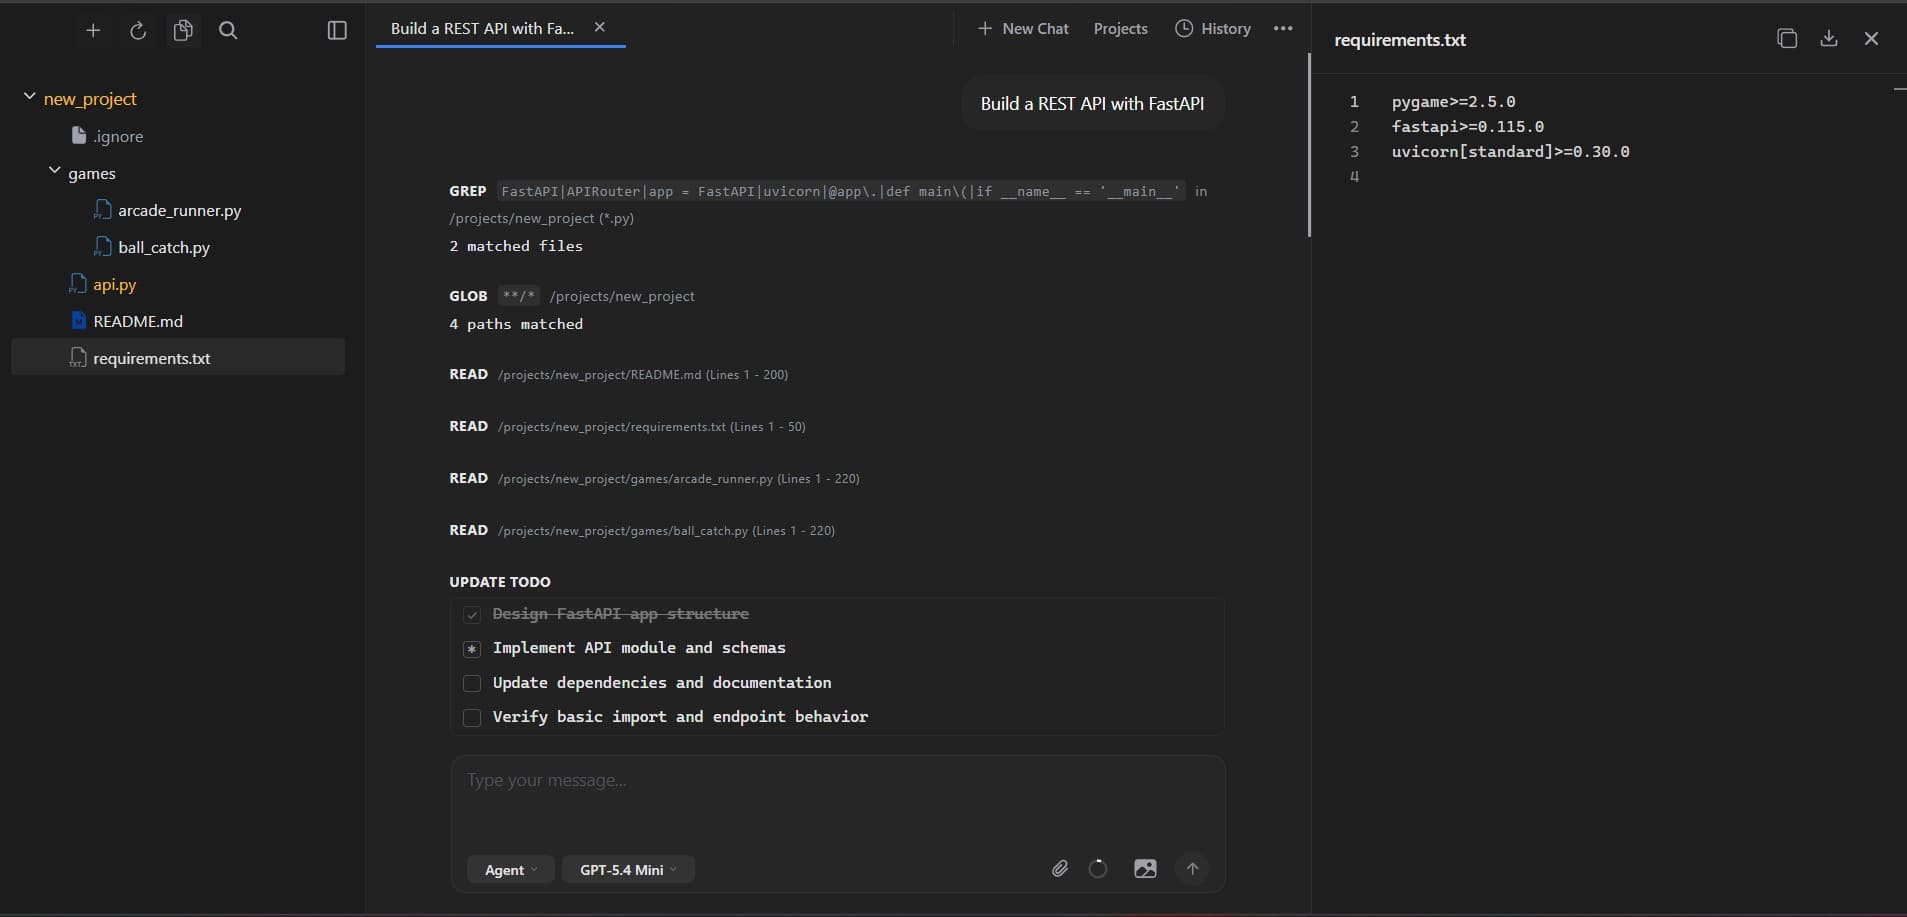The width and height of the screenshot is (1907, 917).
Task: Collapse the new_project folder
Action: coord(30,97)
